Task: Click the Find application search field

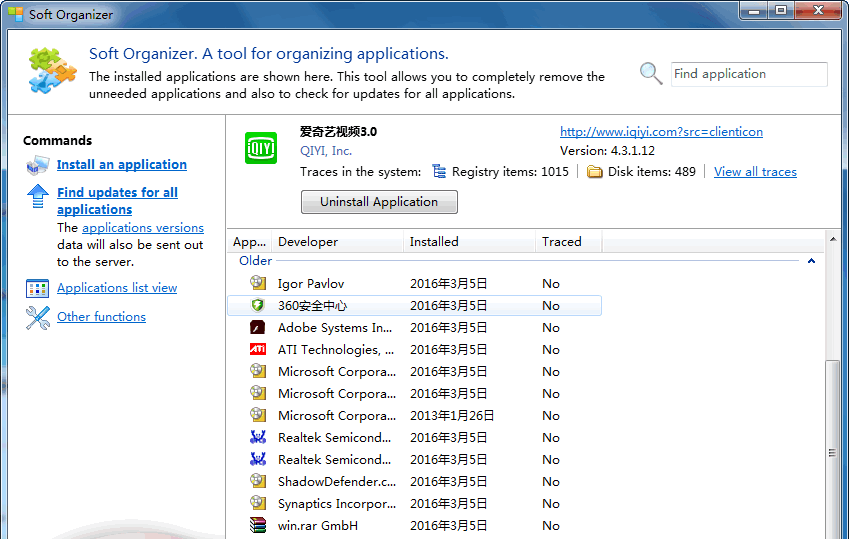Action: click(x=748, y=74)
